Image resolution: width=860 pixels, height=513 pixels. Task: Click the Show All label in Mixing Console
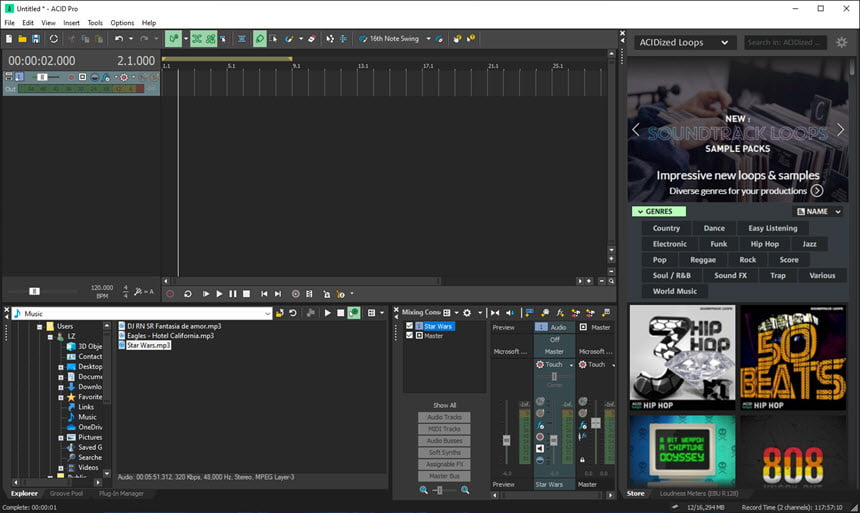tap(444, 405)
